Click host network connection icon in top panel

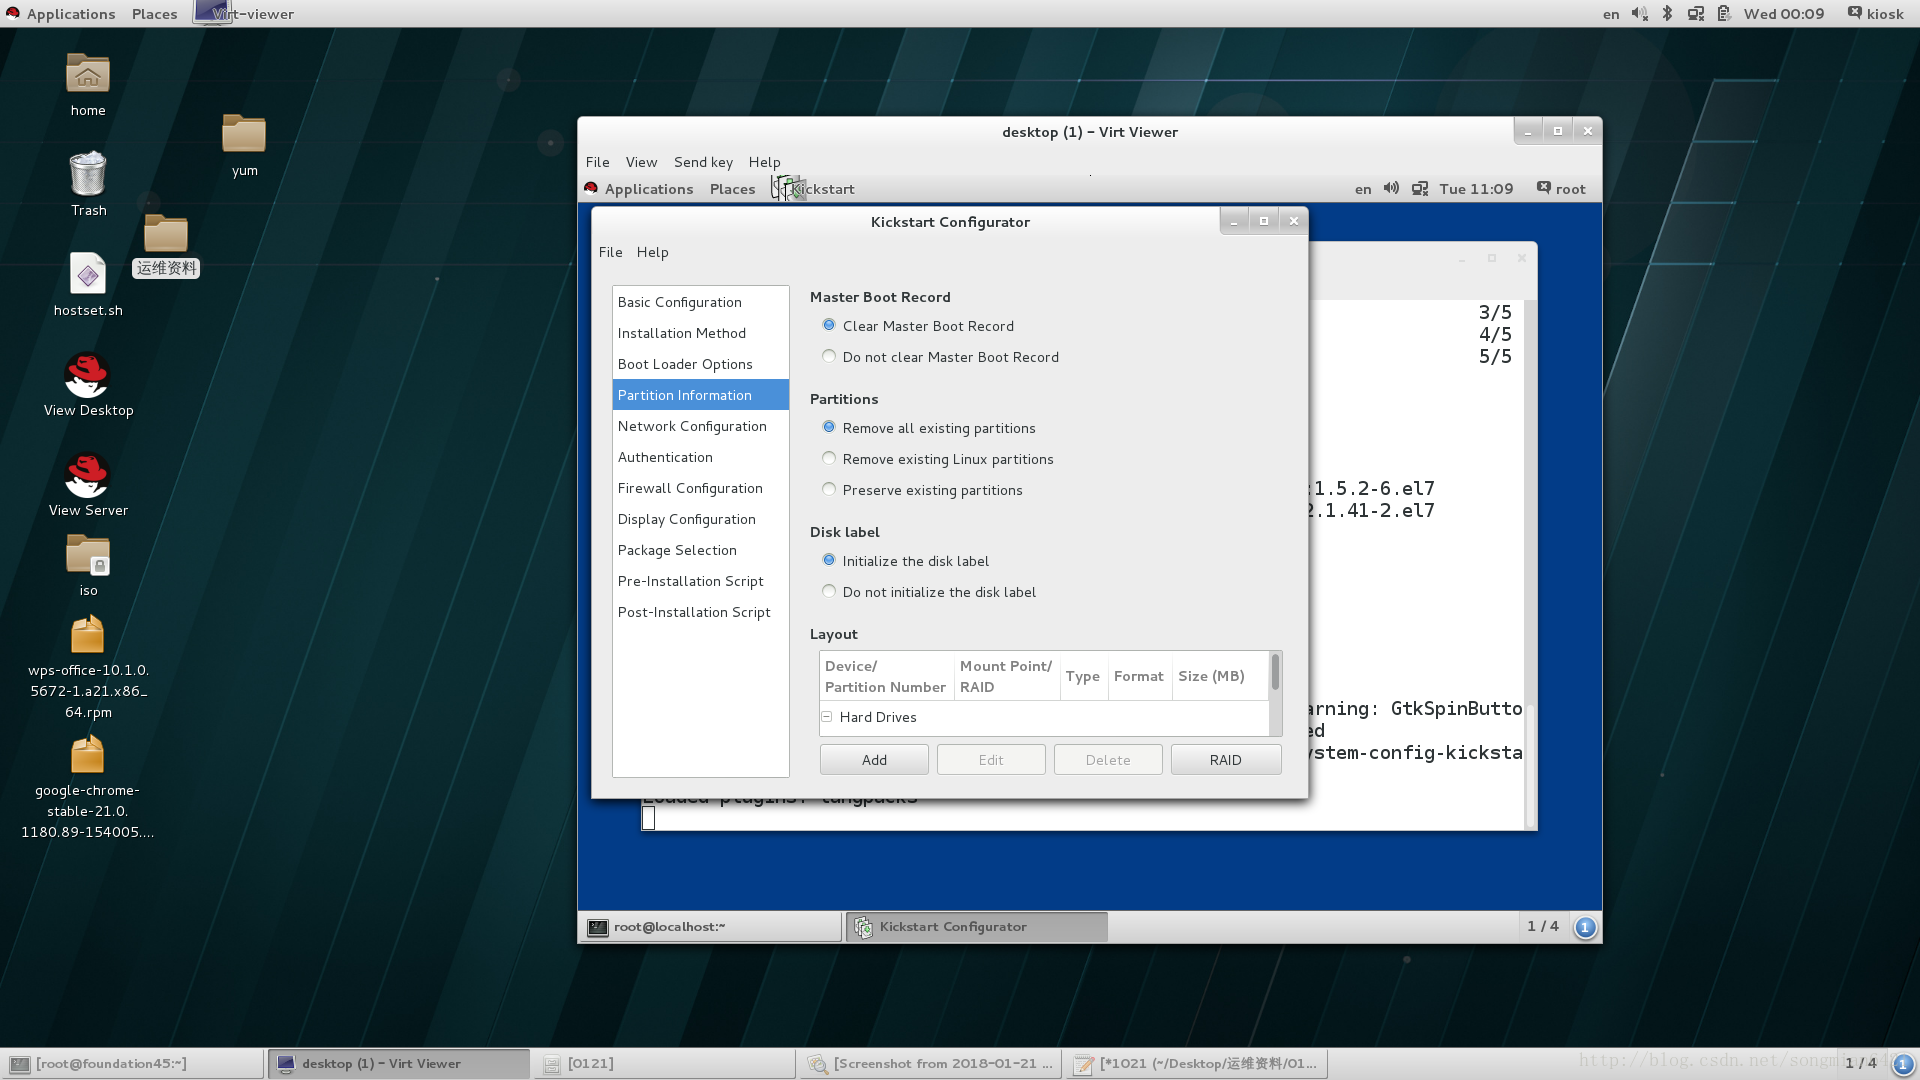[x=1696, y=14]
